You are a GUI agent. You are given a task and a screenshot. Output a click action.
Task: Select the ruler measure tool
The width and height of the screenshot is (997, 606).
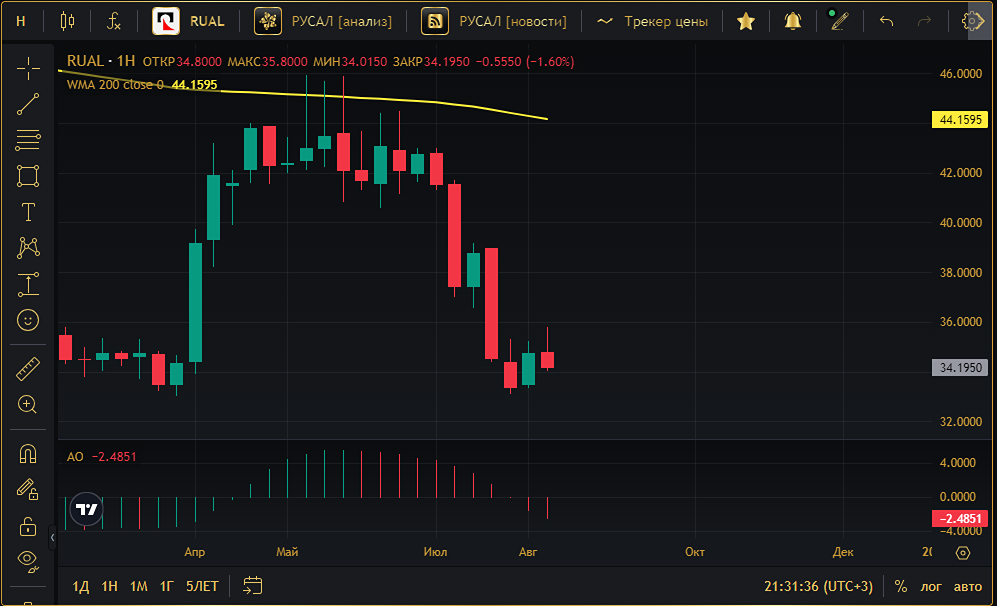(28, 369)
